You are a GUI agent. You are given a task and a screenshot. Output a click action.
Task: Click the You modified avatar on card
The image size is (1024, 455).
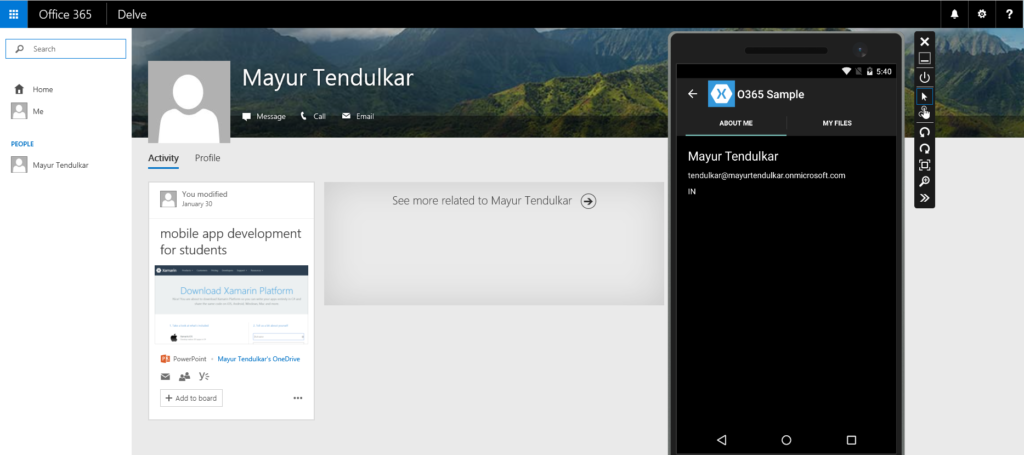[168, 199]
